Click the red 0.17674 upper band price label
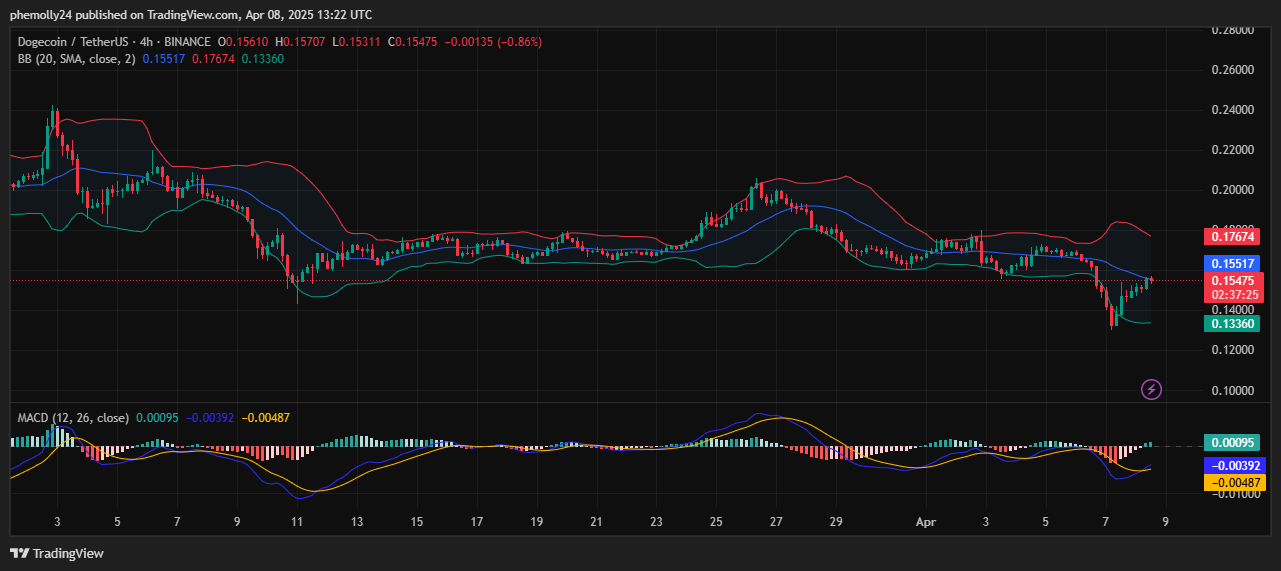The width and height of the screenshot is (1281, 571). tap(1230, 237)
